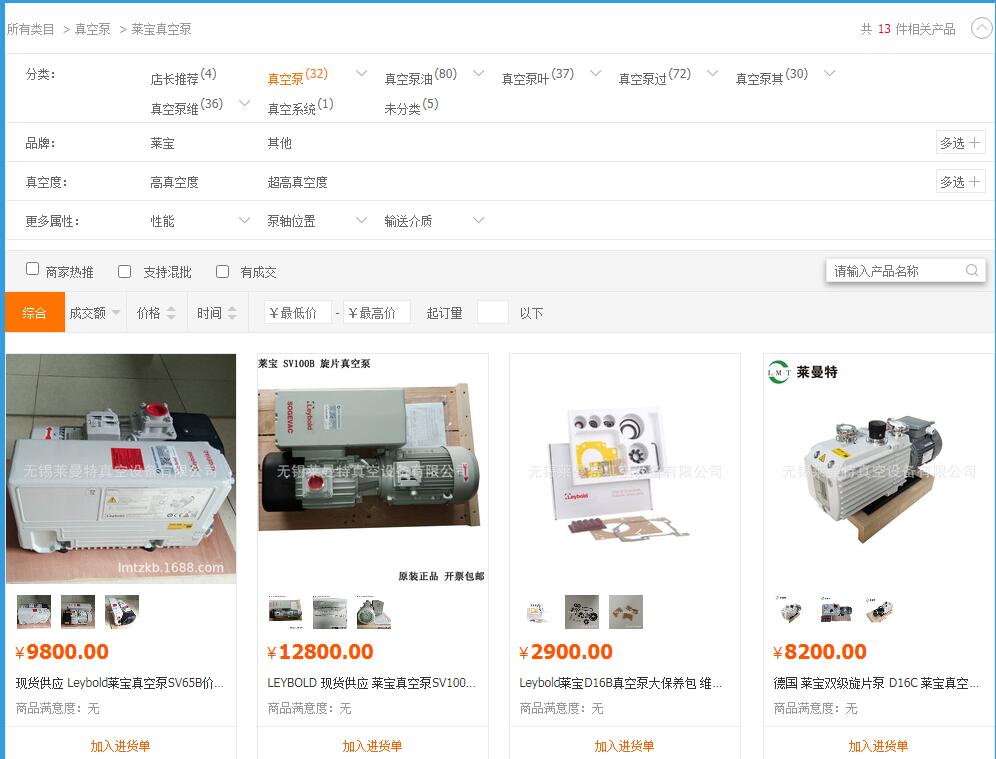Focus the 最高价 price input
Viewport: 996px width, 759px height.
pos(377,312)
